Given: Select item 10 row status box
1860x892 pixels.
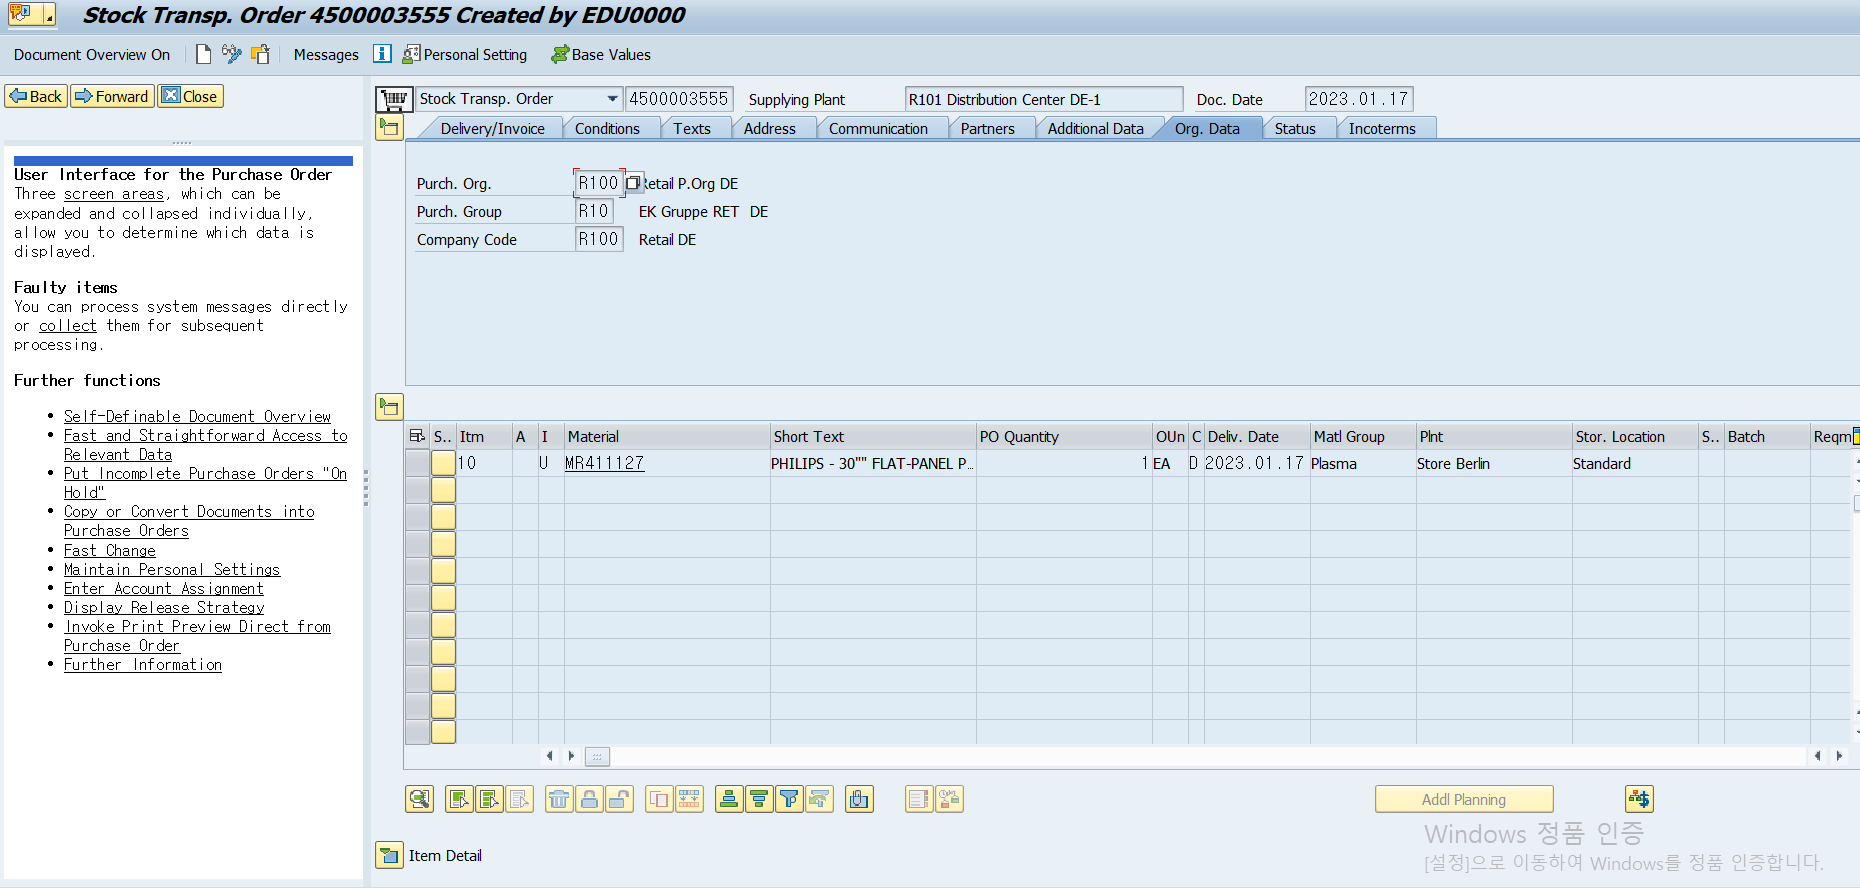Looking at the screenshot, I should pos(443,463).
